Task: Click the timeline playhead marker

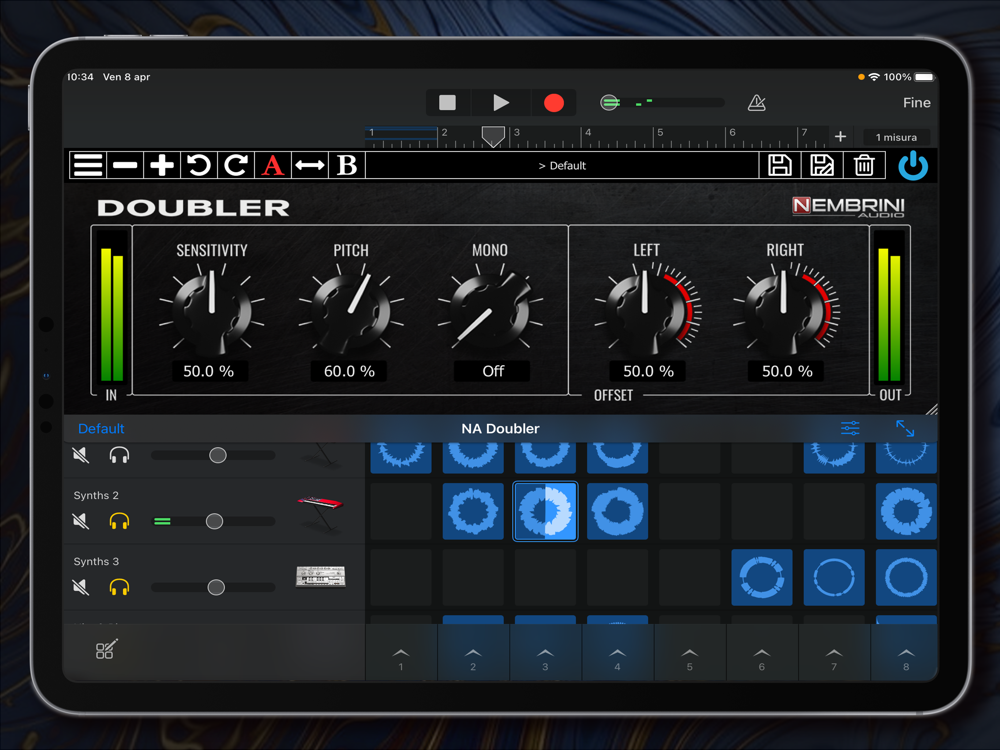Action: click(x=493, y=136)
